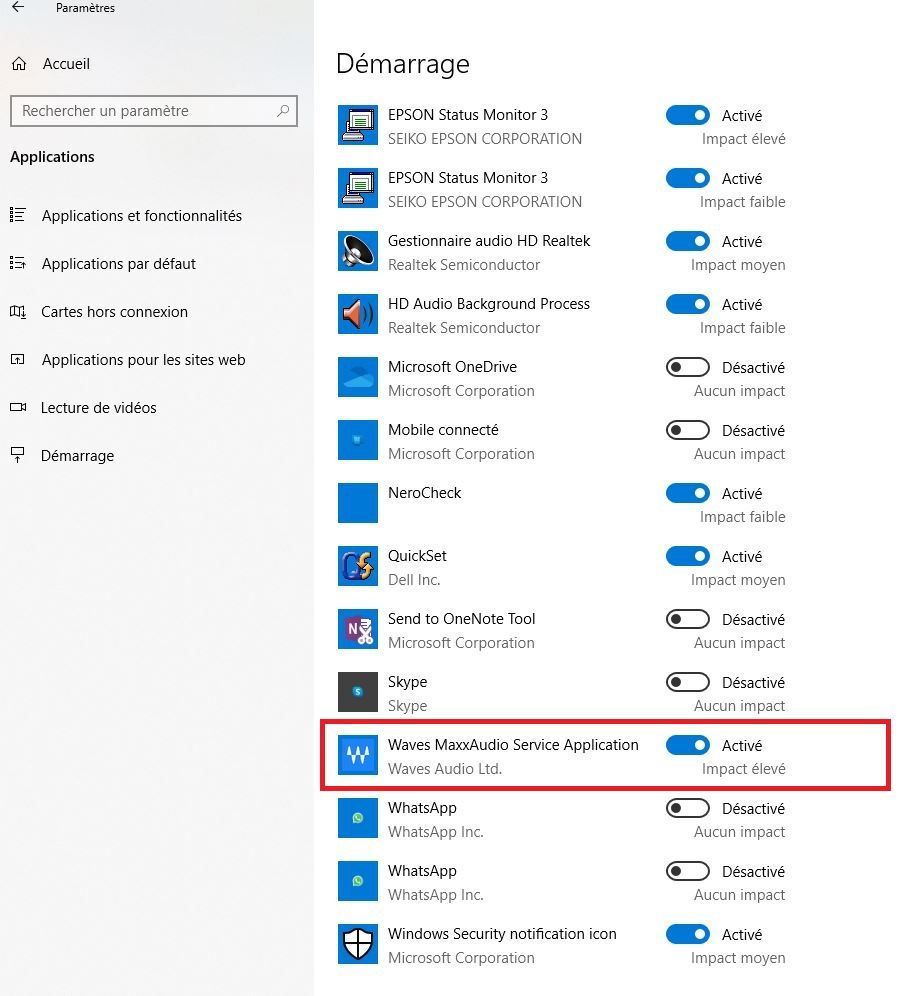Enable Mobile connecté at startup
Screen dimensions: 913x996
(687, 430)
